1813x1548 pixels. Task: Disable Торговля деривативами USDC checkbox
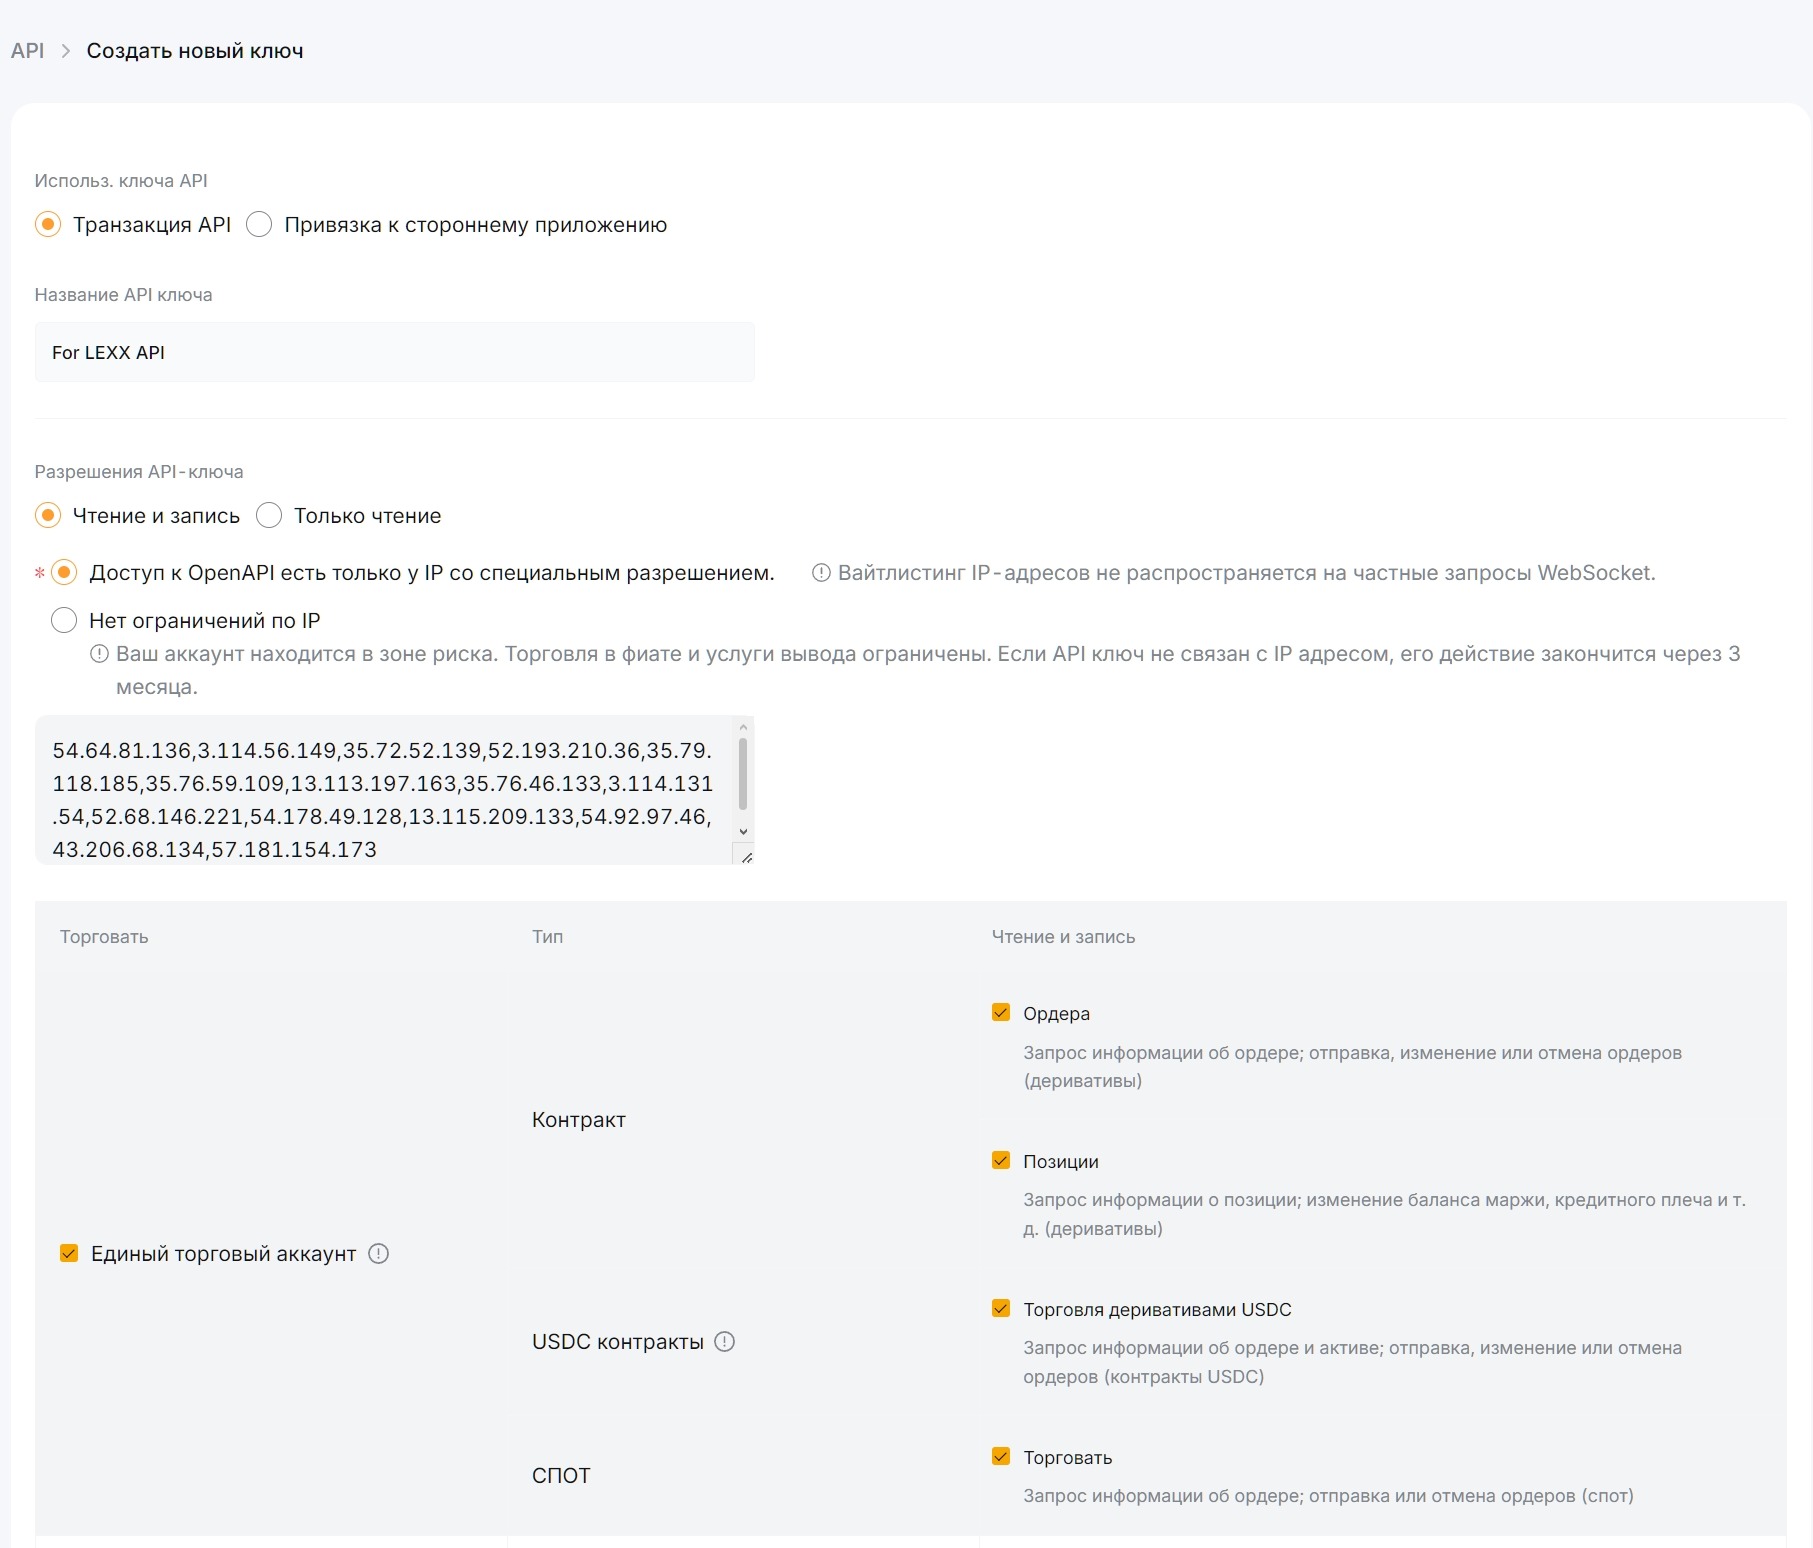[1001, 1308]
